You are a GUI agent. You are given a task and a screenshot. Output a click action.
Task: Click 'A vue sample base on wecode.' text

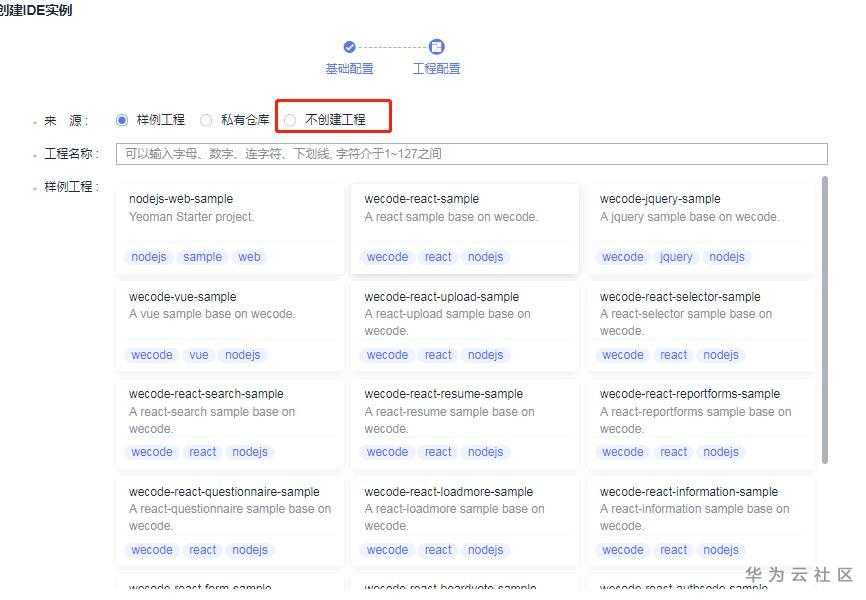[212, 314]
